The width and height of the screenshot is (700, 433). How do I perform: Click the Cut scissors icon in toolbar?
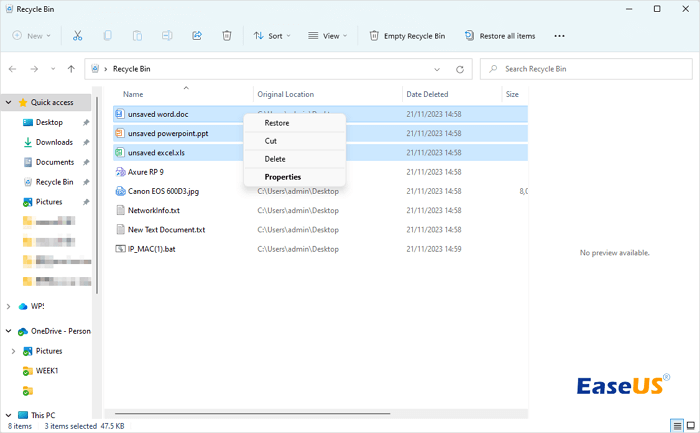point(77,36)
